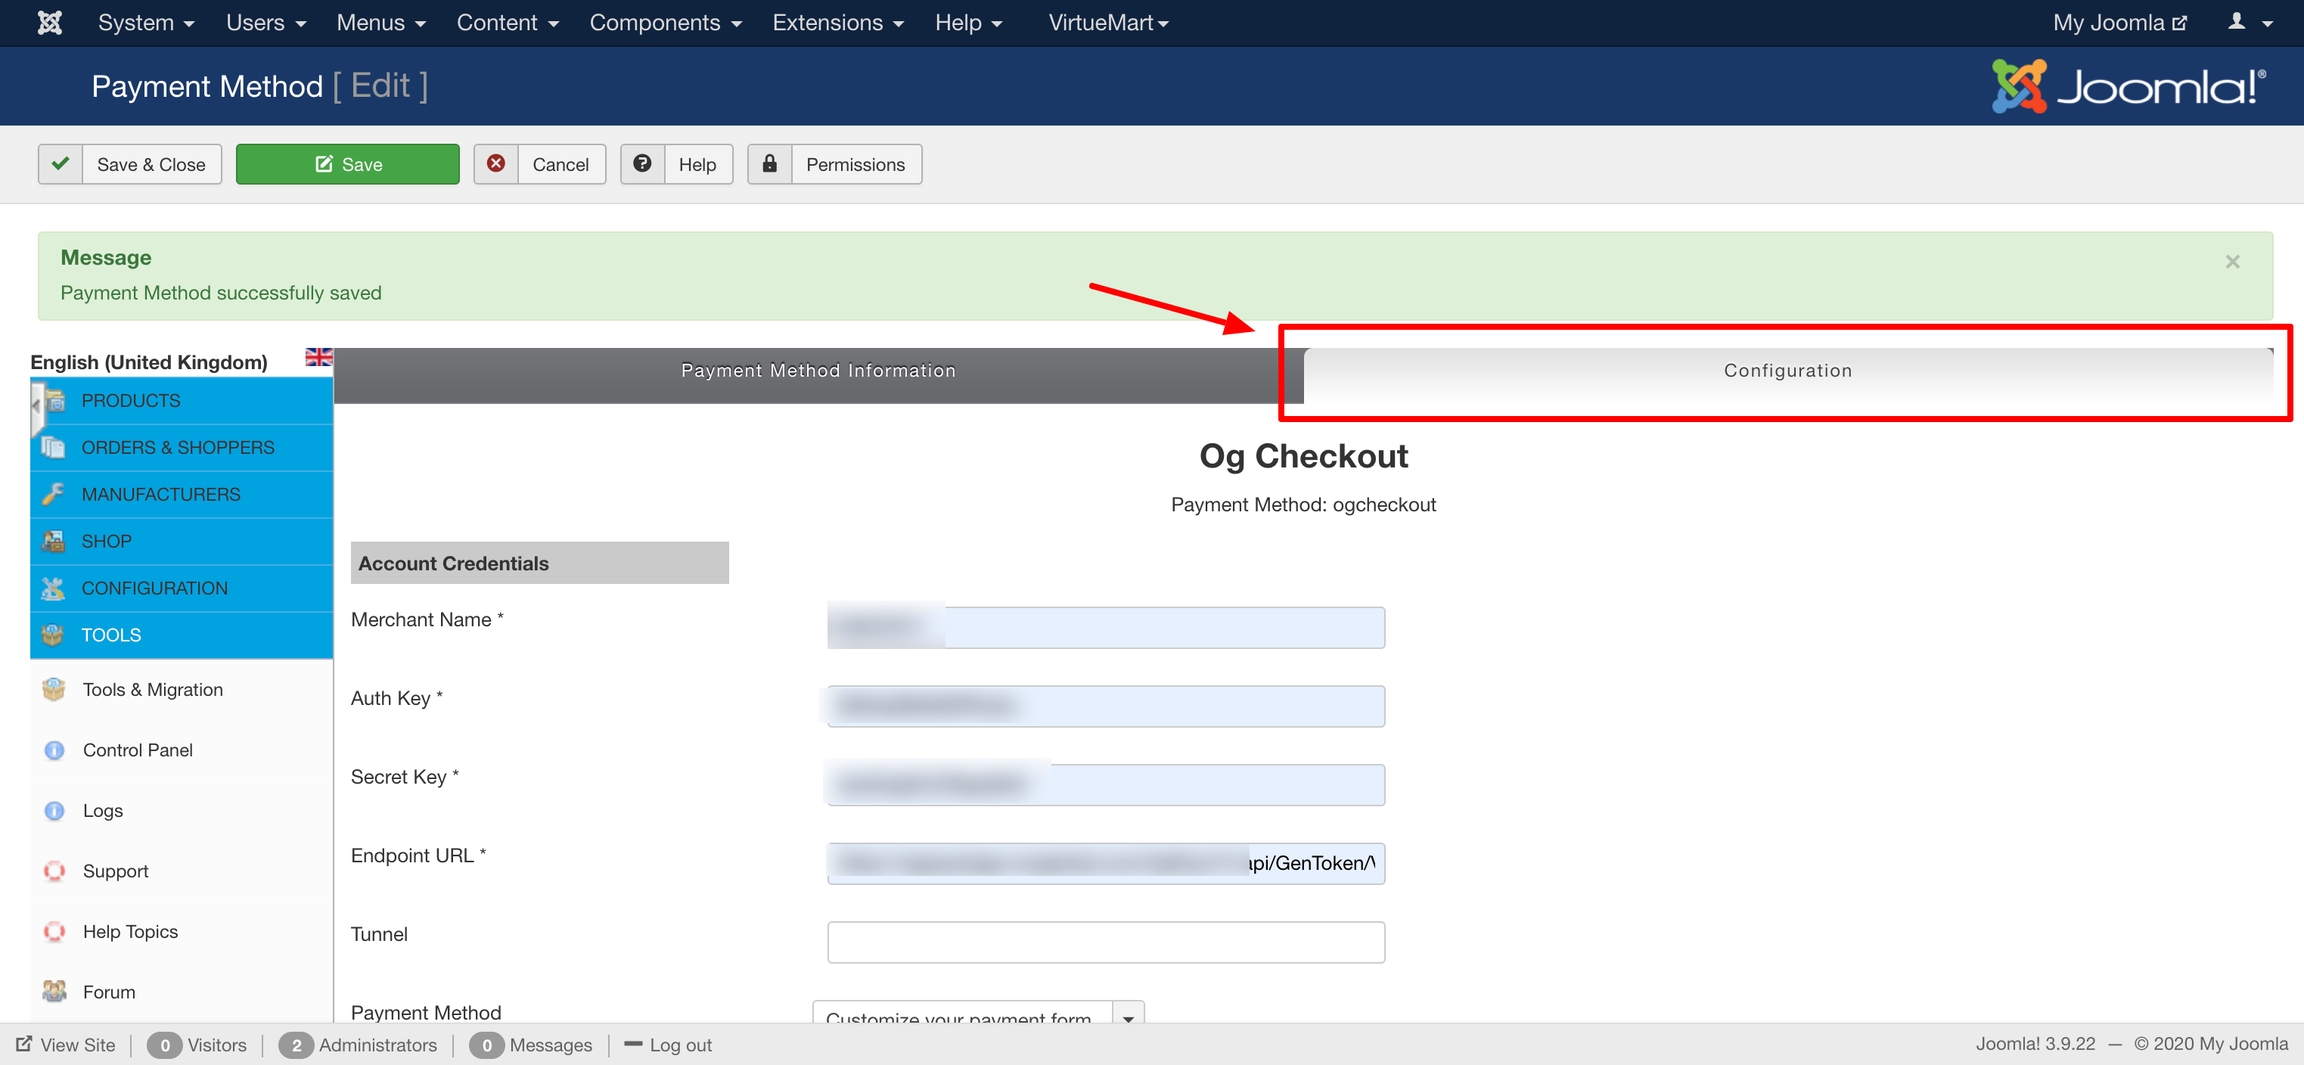This screenshot has width=2304, height=1065.
Task: Click the Save & Close button
Action: pos(130,164)
